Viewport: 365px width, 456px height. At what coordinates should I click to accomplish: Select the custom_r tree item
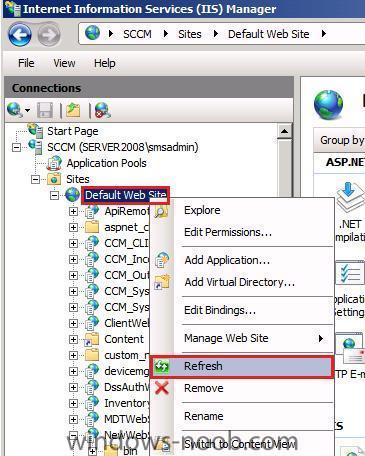[x=126, y=355]
